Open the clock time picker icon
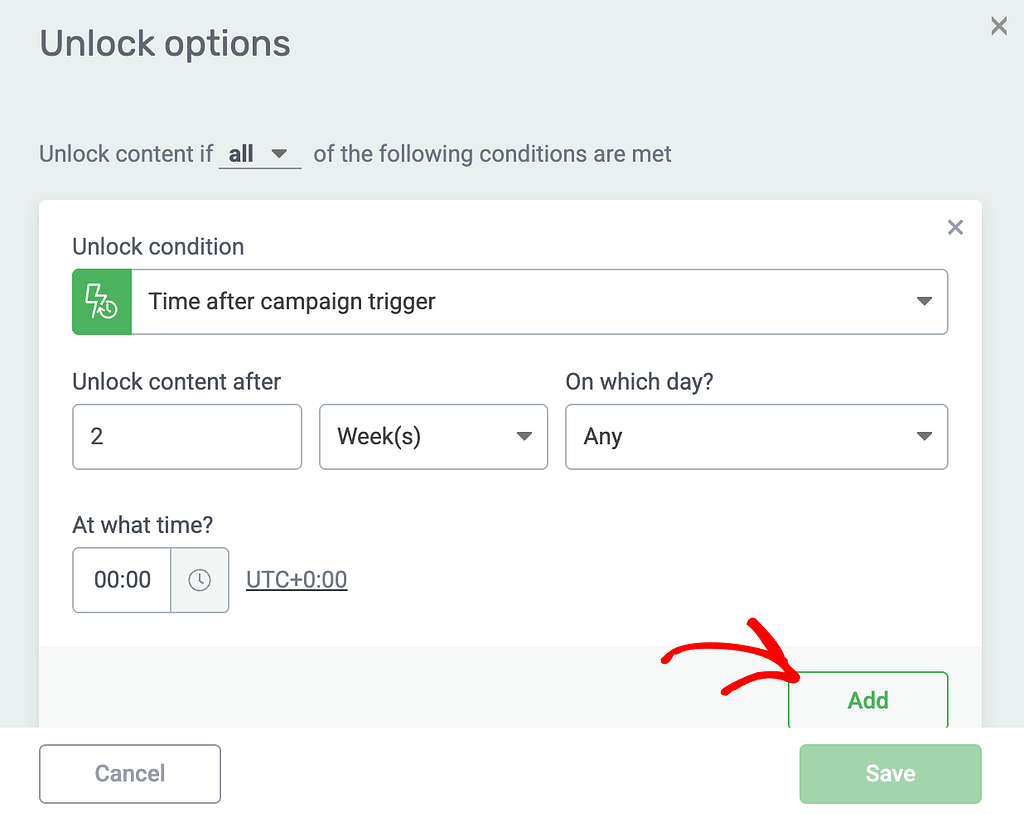Screen dimensions: 1024x814 point(199,580)
